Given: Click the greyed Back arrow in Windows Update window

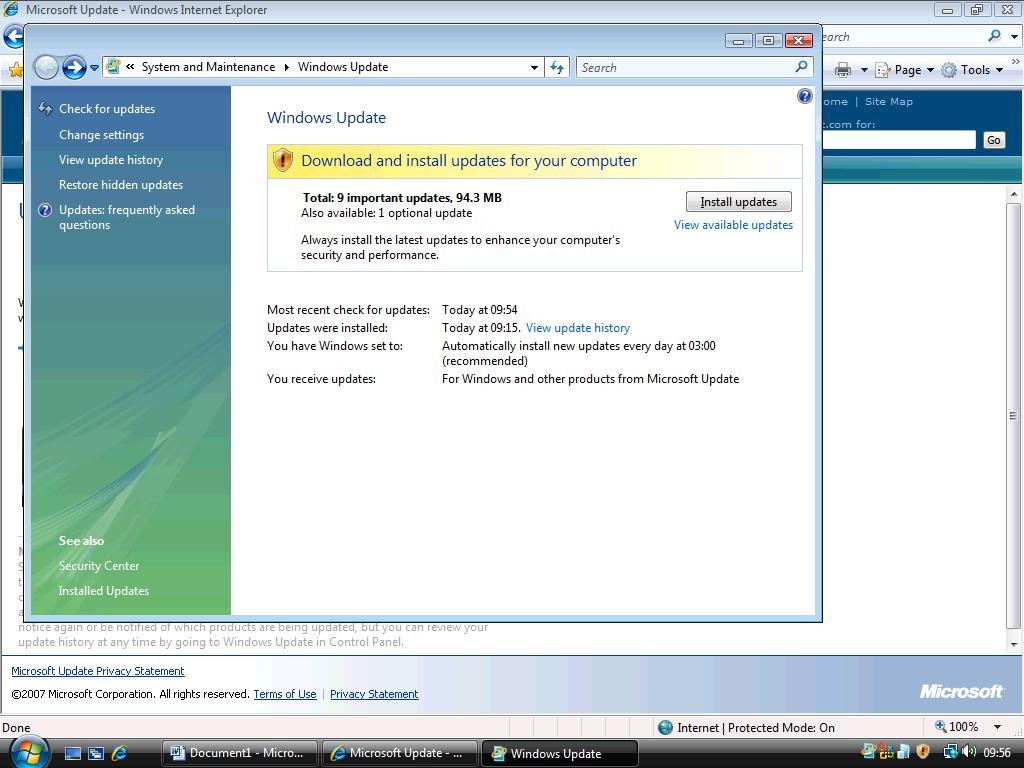Looking at the screenshot, I should pos(46,67).
